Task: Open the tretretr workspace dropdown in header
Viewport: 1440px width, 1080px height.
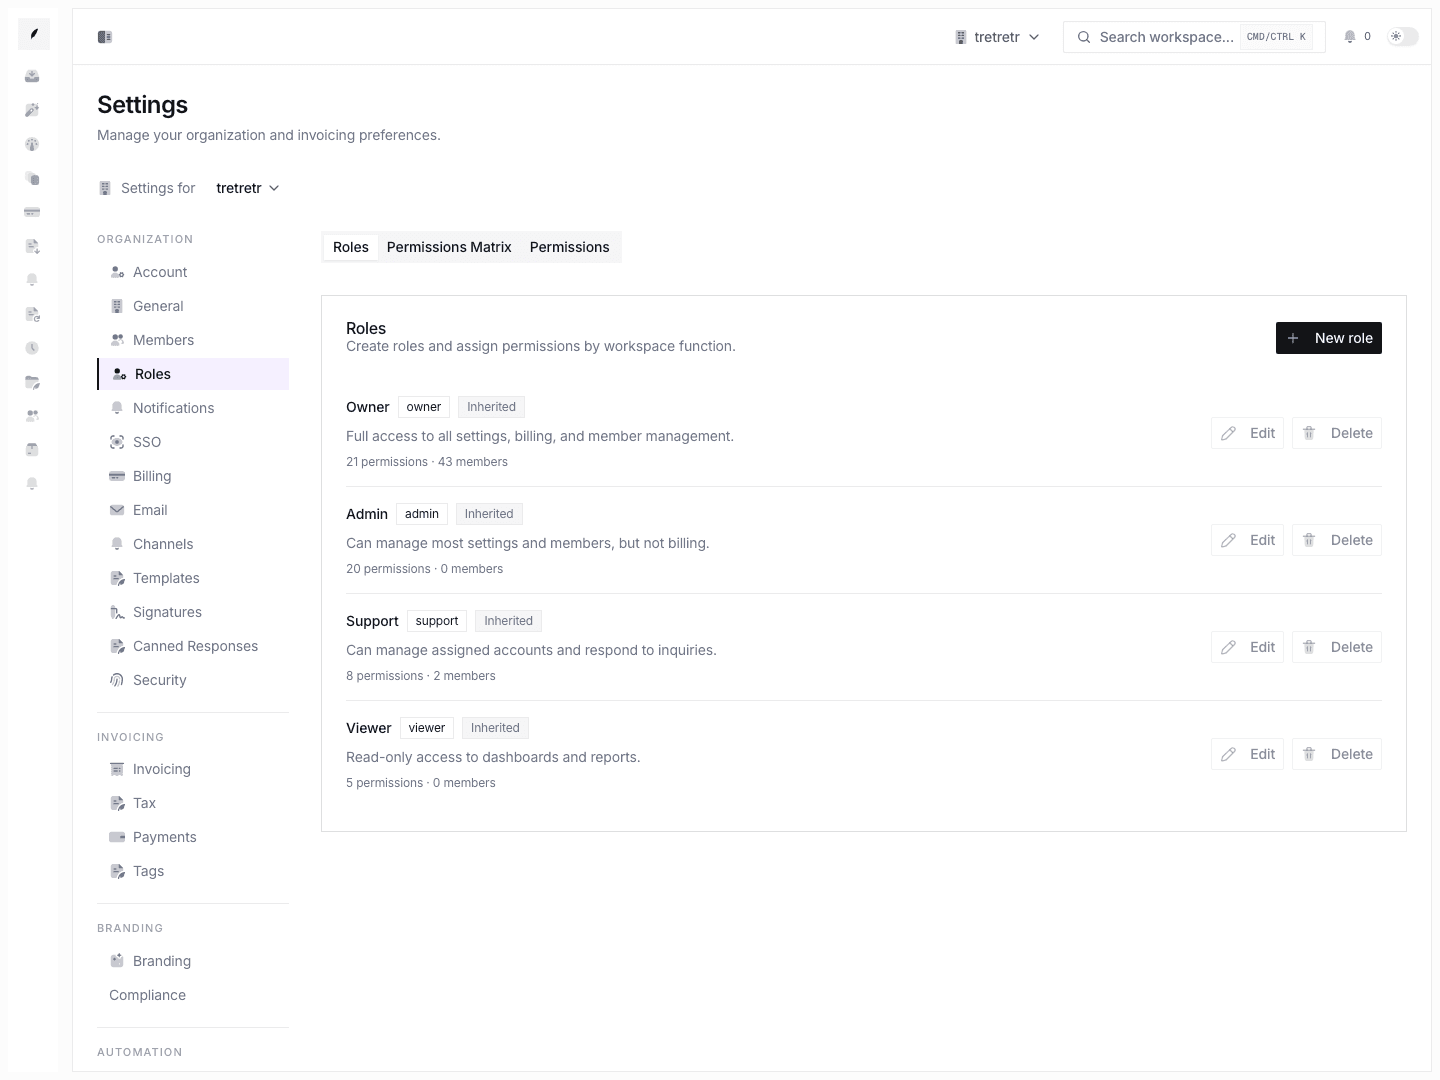Action: point(997,37)
